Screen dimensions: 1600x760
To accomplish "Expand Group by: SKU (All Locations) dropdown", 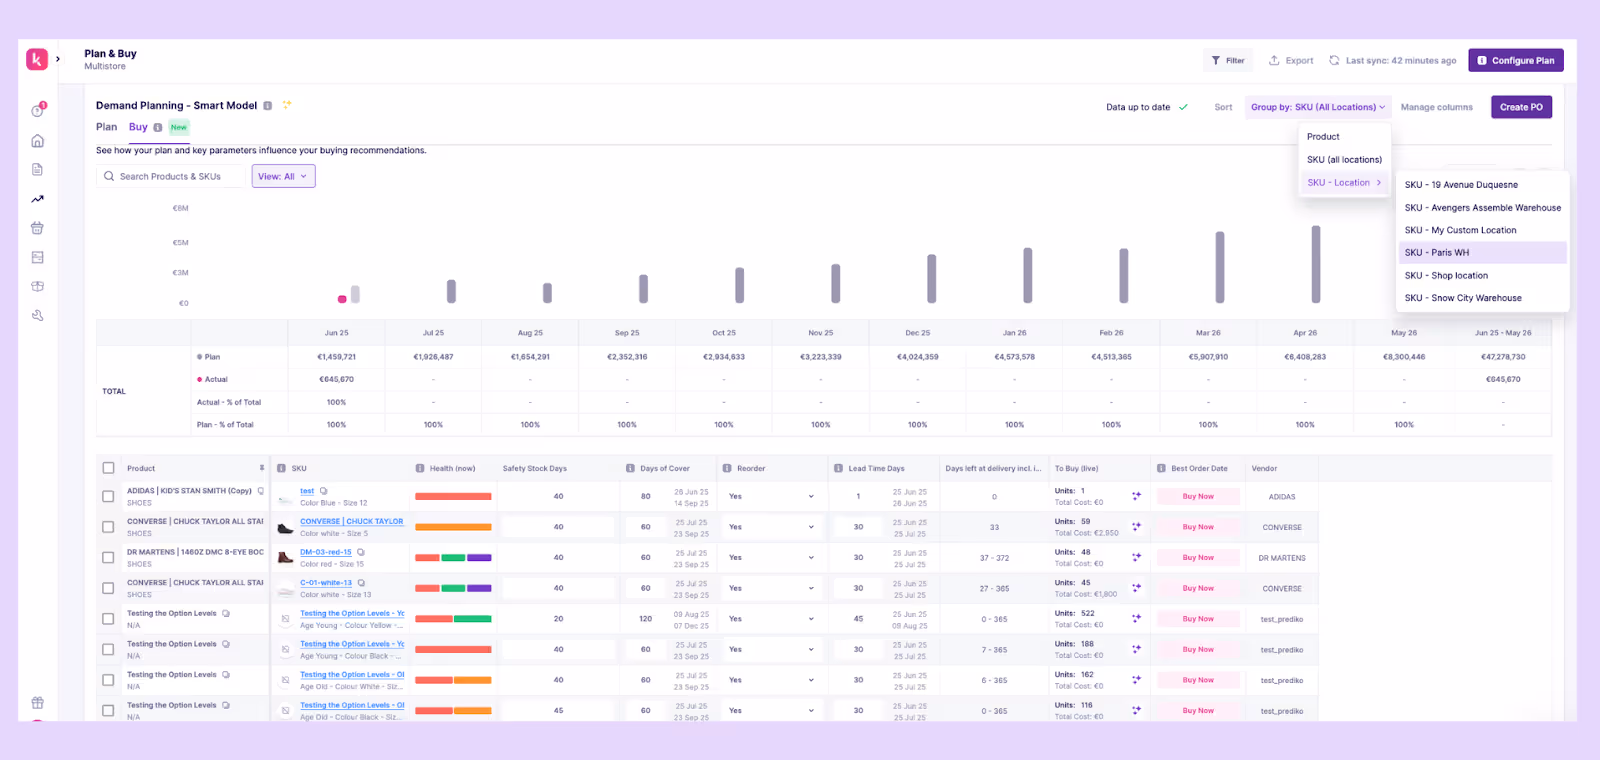I will 1318,107.
